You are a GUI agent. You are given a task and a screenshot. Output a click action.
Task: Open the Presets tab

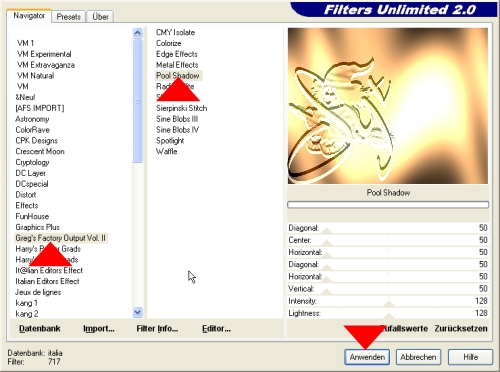click(x=68, y=17)
